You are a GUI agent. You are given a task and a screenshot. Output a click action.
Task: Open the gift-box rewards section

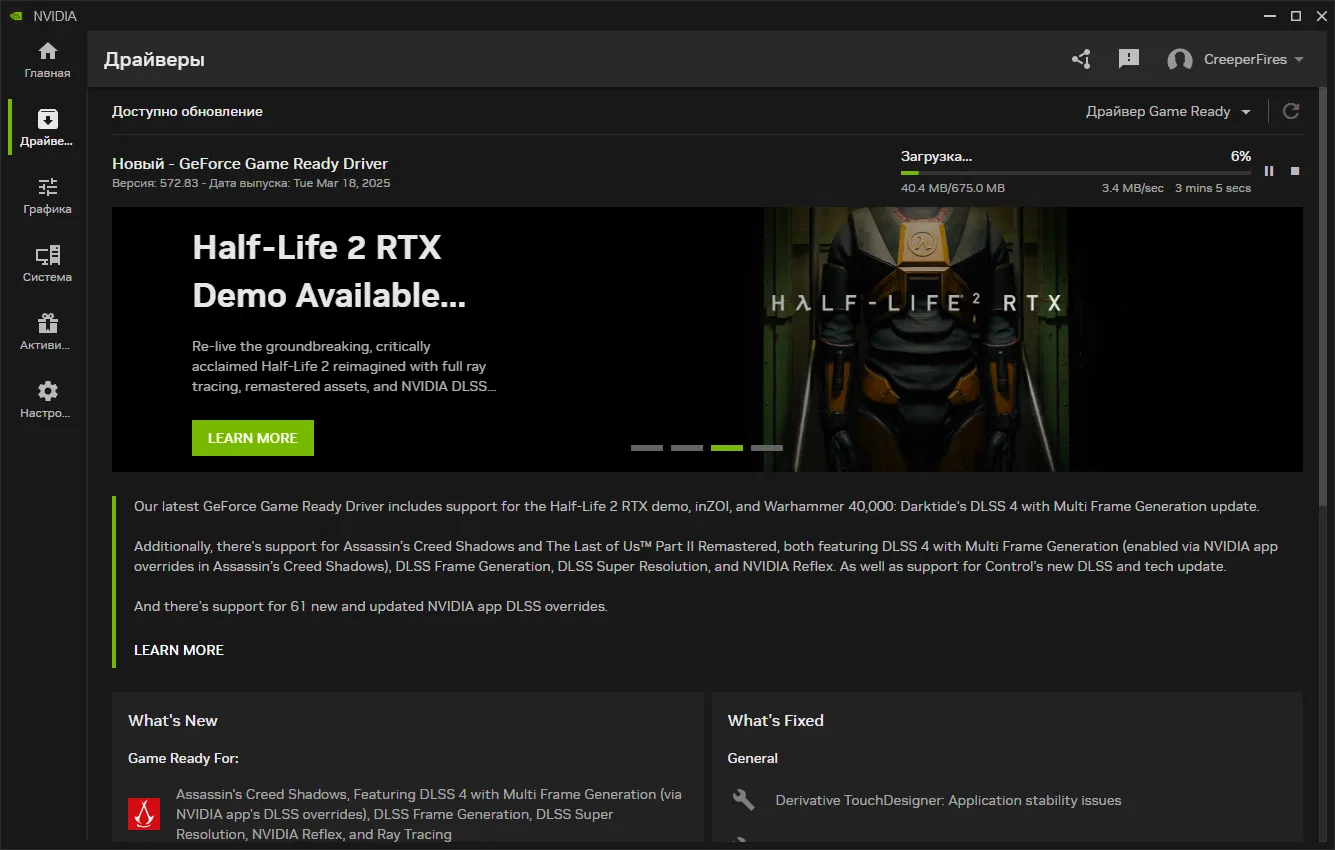(47, 332)
